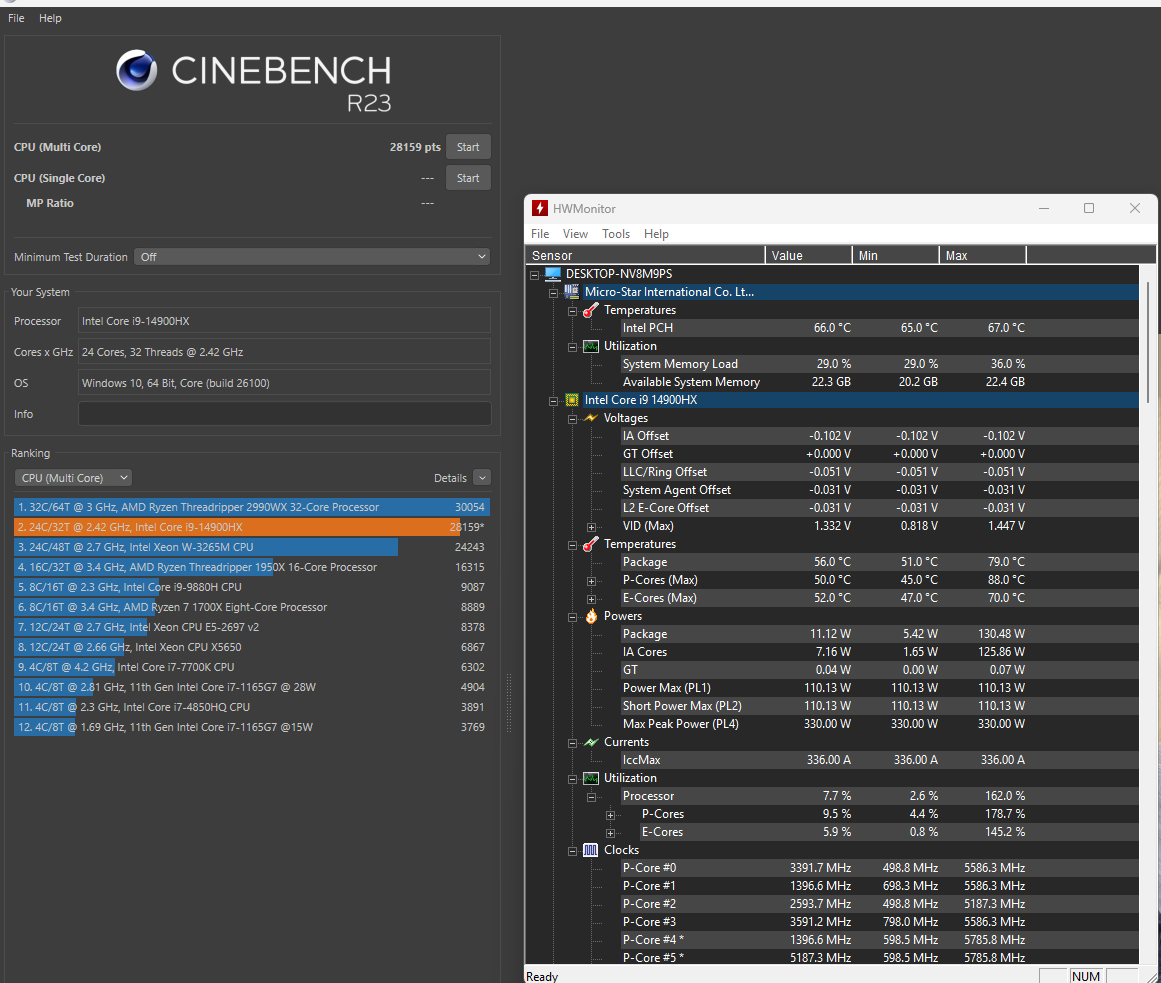Click the NUM status bar indicator
Screen dimensions: 1161x983
point(1086,976)
